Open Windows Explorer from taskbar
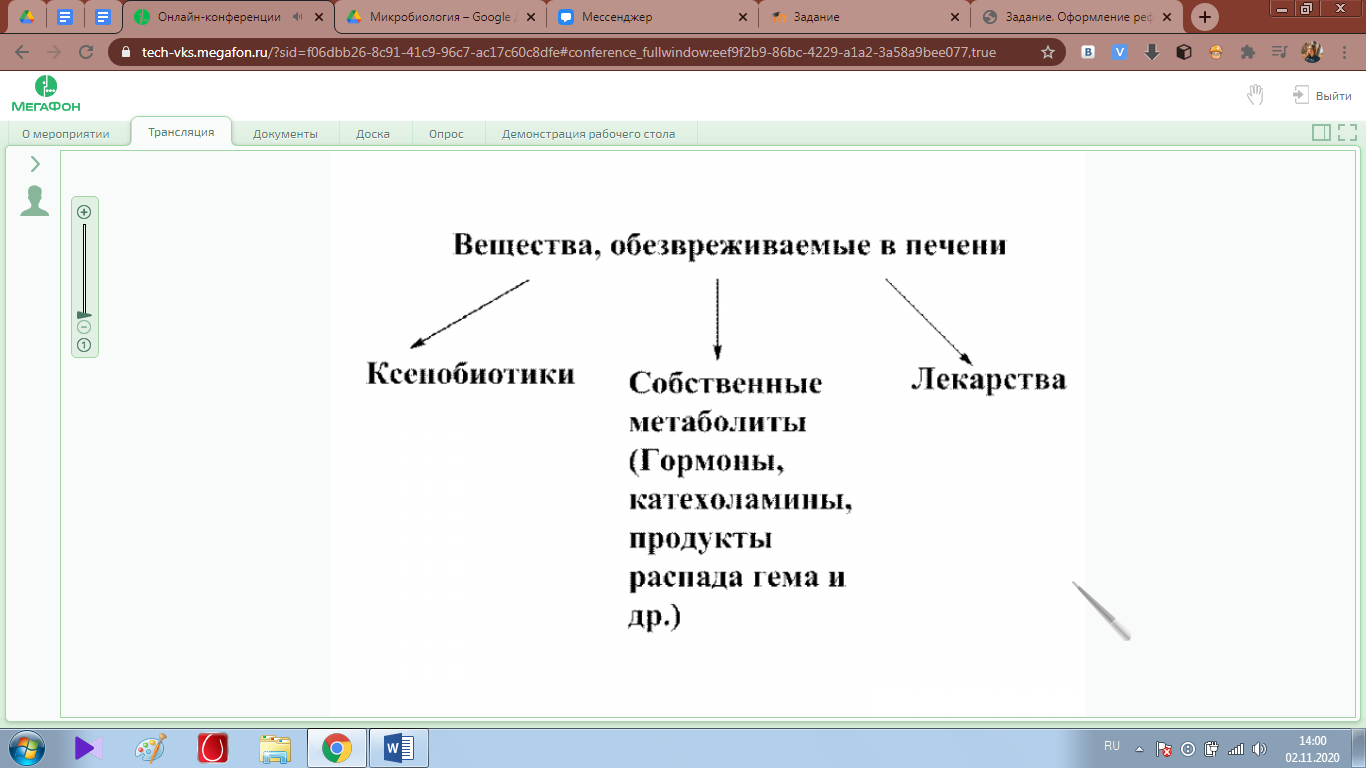Screen dimensions: 1366x768 pos(275,747)
